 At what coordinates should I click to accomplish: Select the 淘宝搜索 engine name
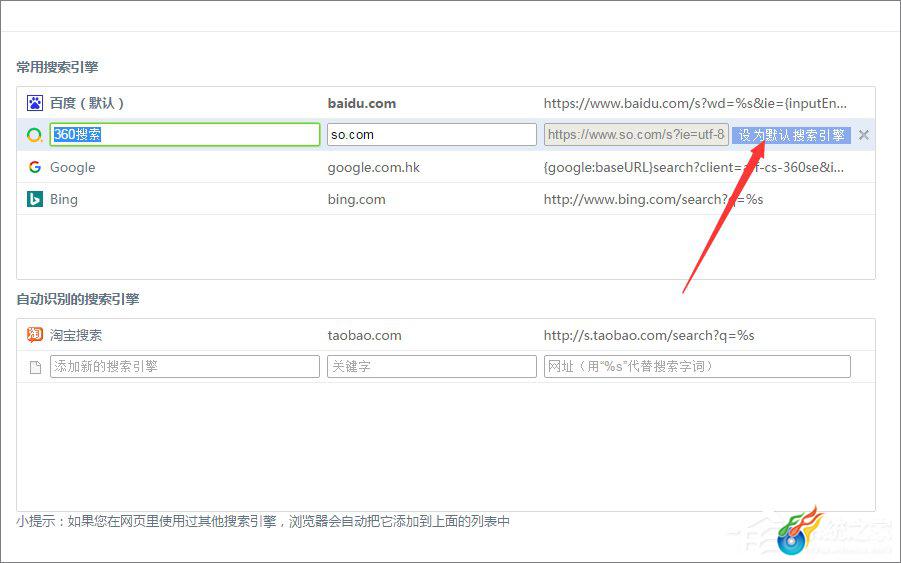pyautogui.click(x=76, y=335)
